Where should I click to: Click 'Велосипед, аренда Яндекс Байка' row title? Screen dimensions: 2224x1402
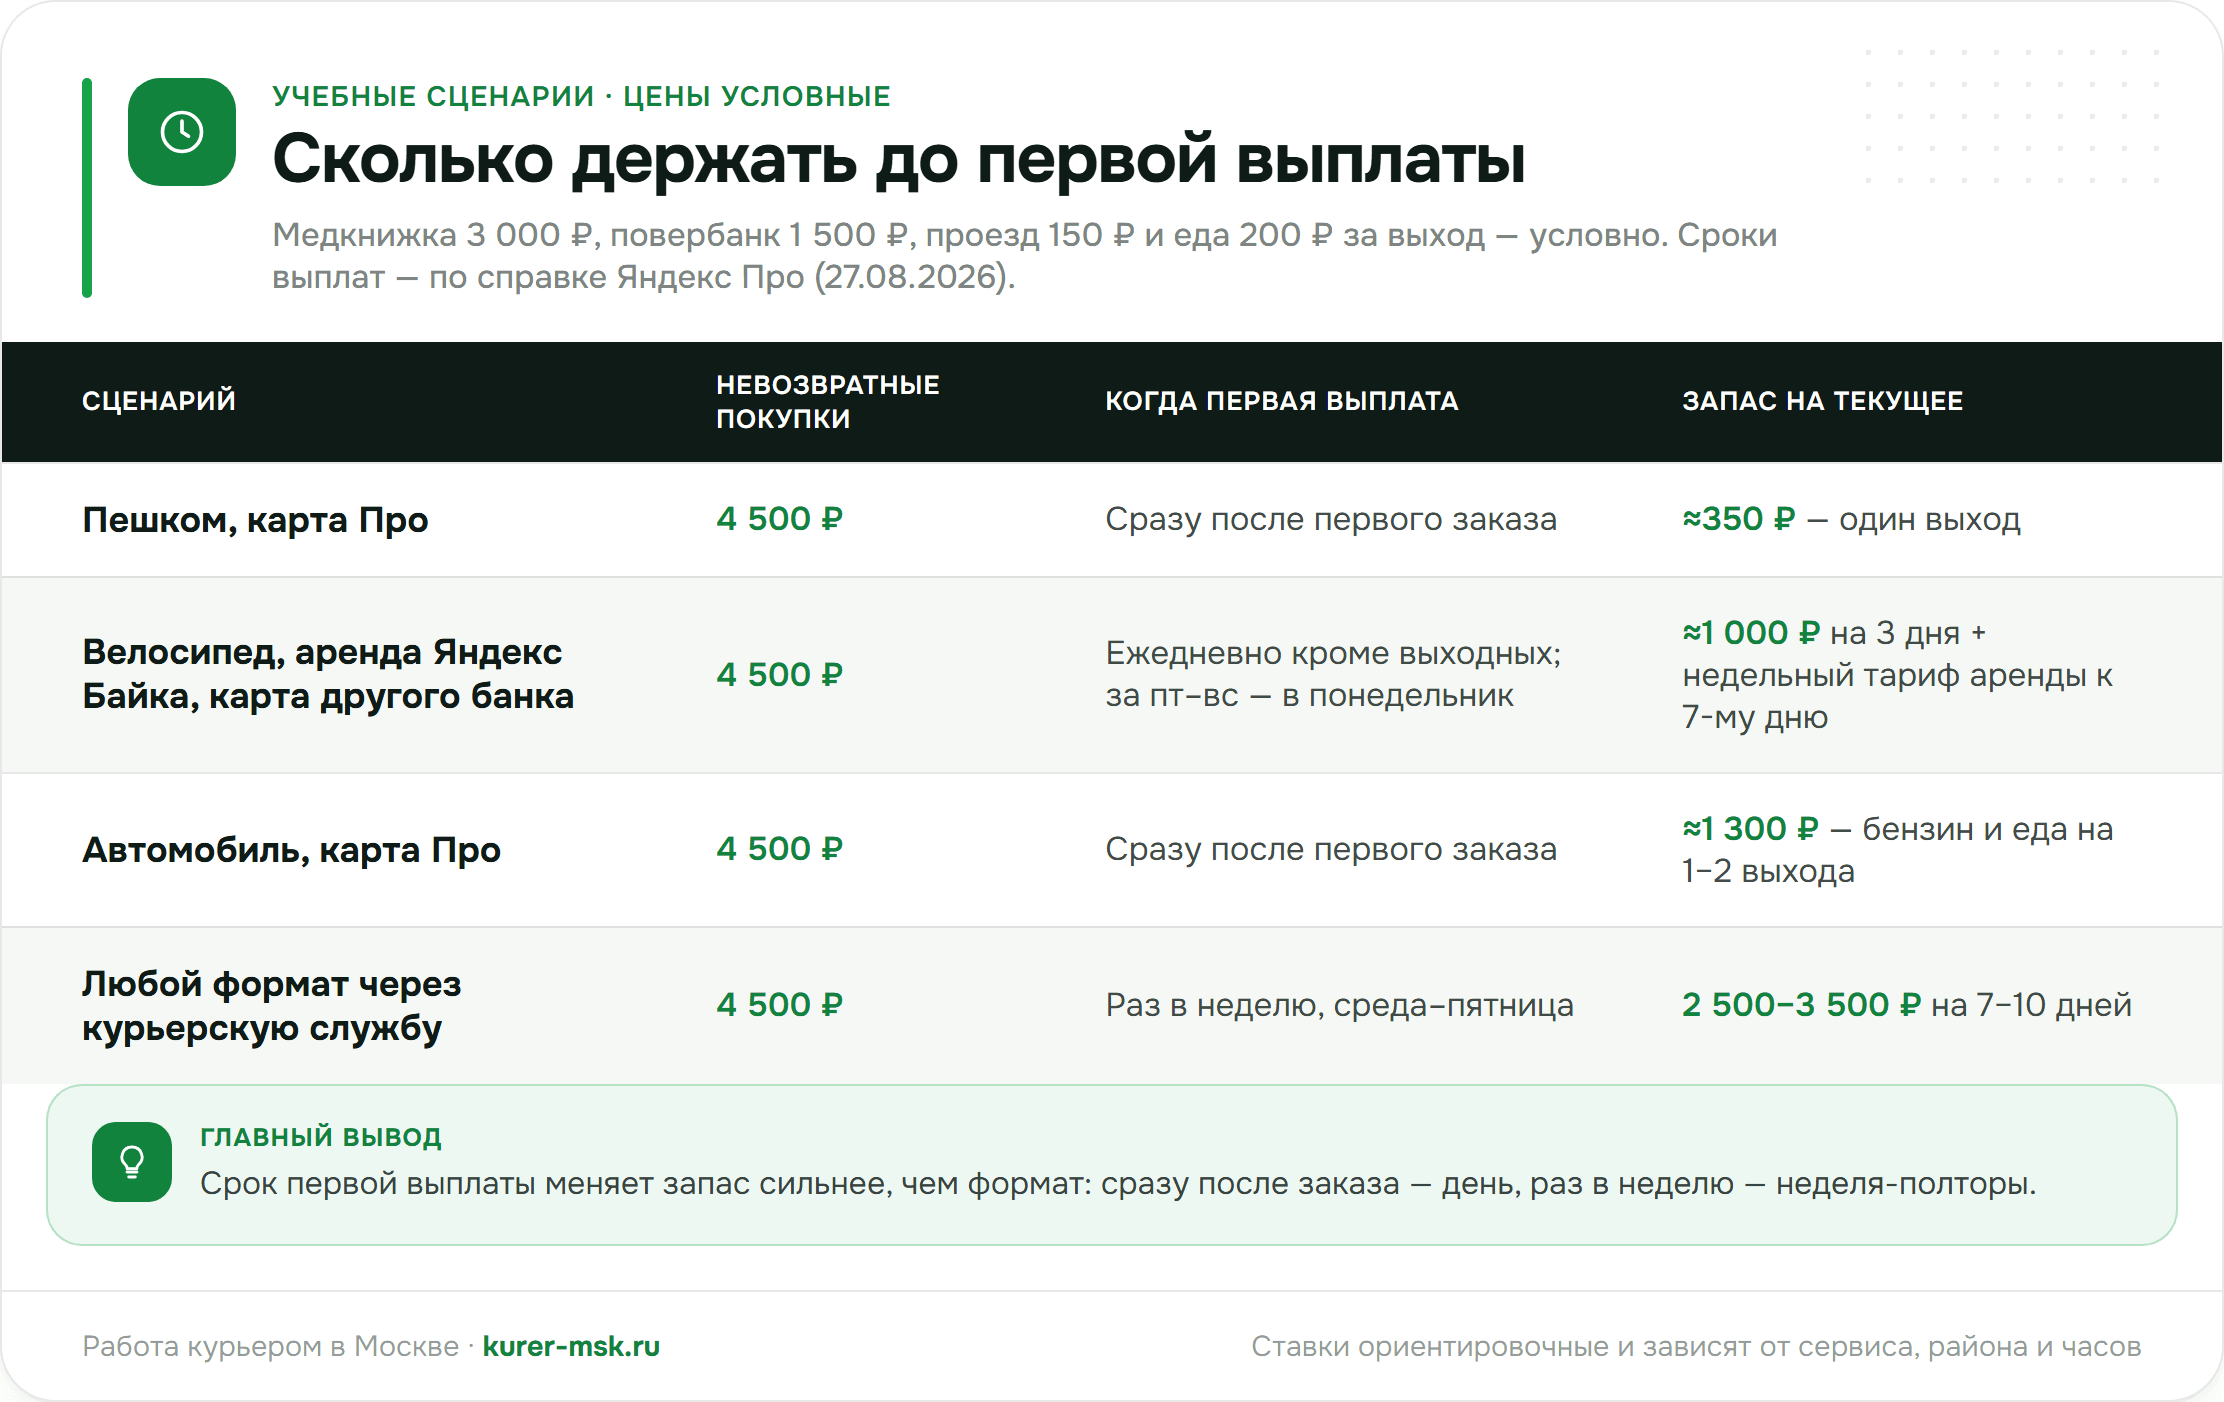click(x=328, y=674)
